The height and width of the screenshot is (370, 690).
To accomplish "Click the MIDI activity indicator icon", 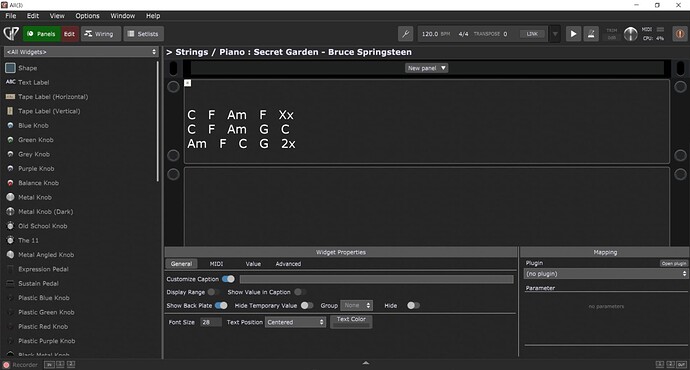I will (661, 29).
